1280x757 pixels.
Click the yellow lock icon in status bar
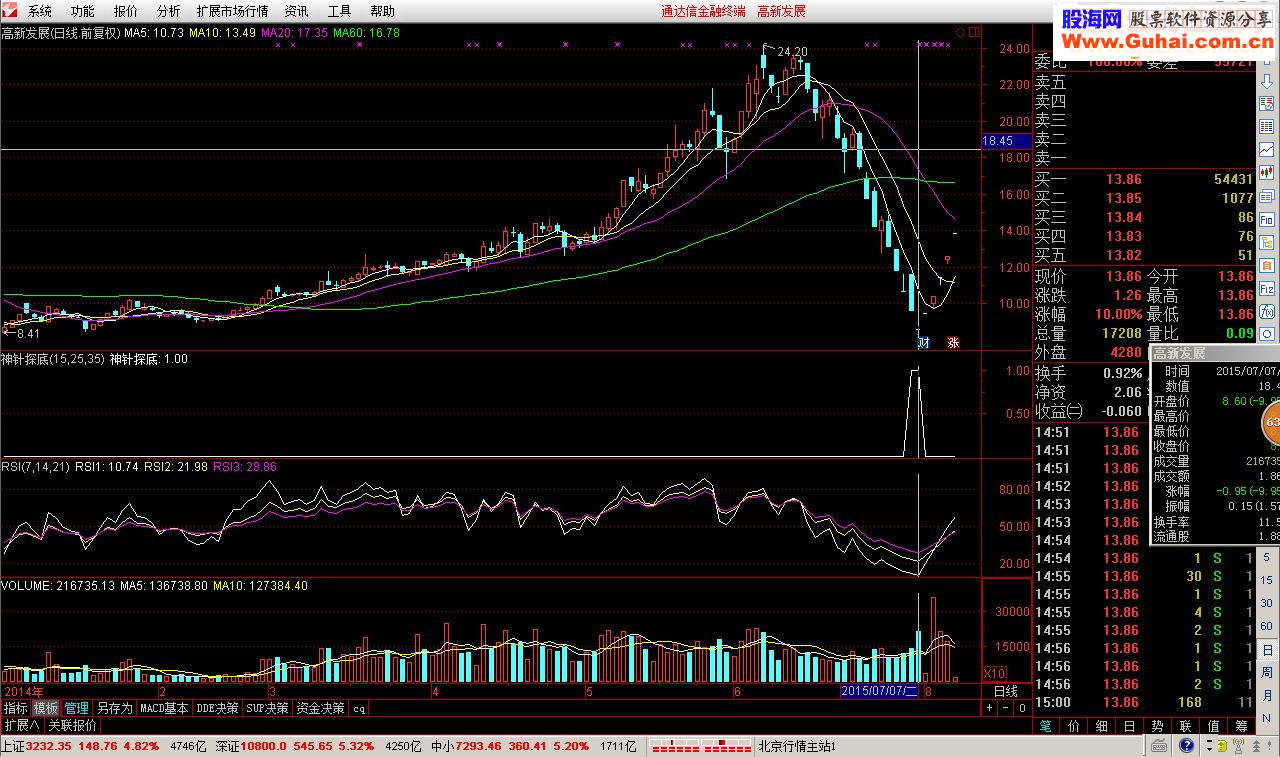pos(1221,747)
